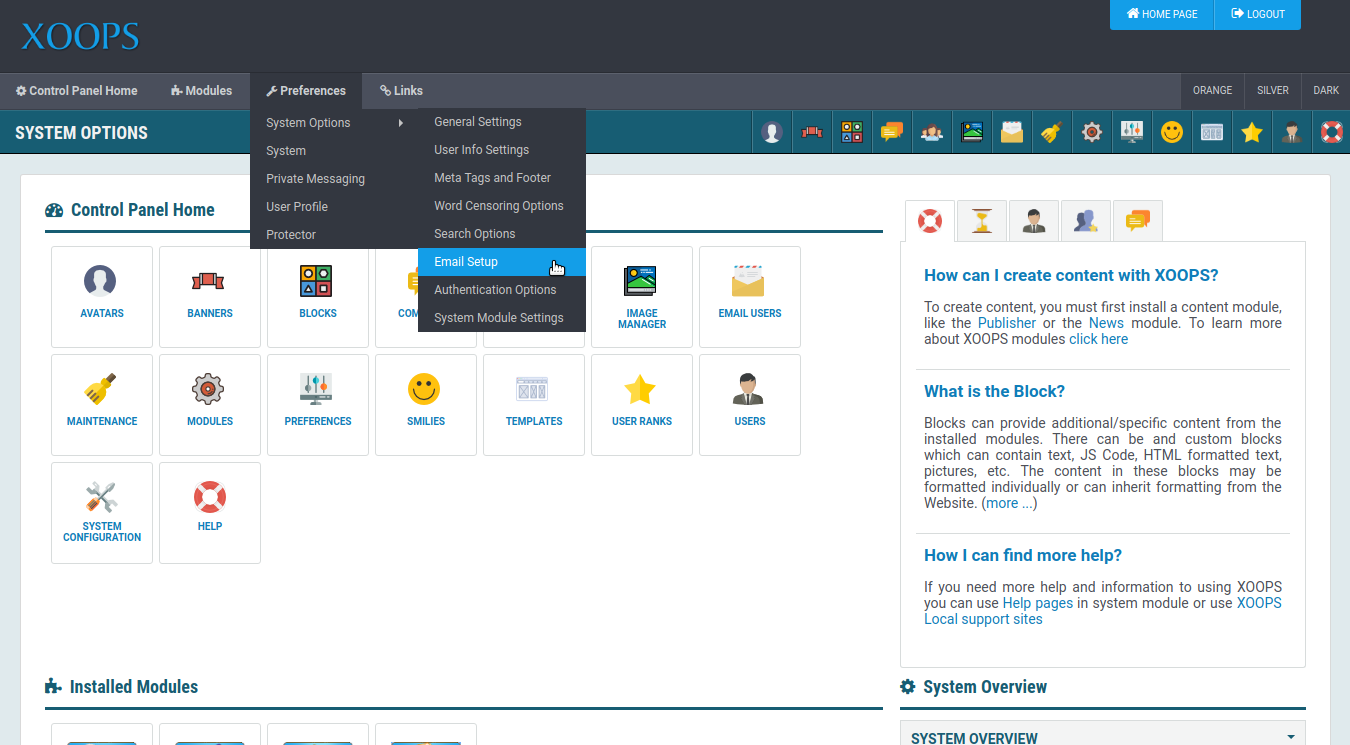This screenshot has width=1350, height=745.
Task: Open Blocks icon in the System Options toolbar
Action: (852, 132)
